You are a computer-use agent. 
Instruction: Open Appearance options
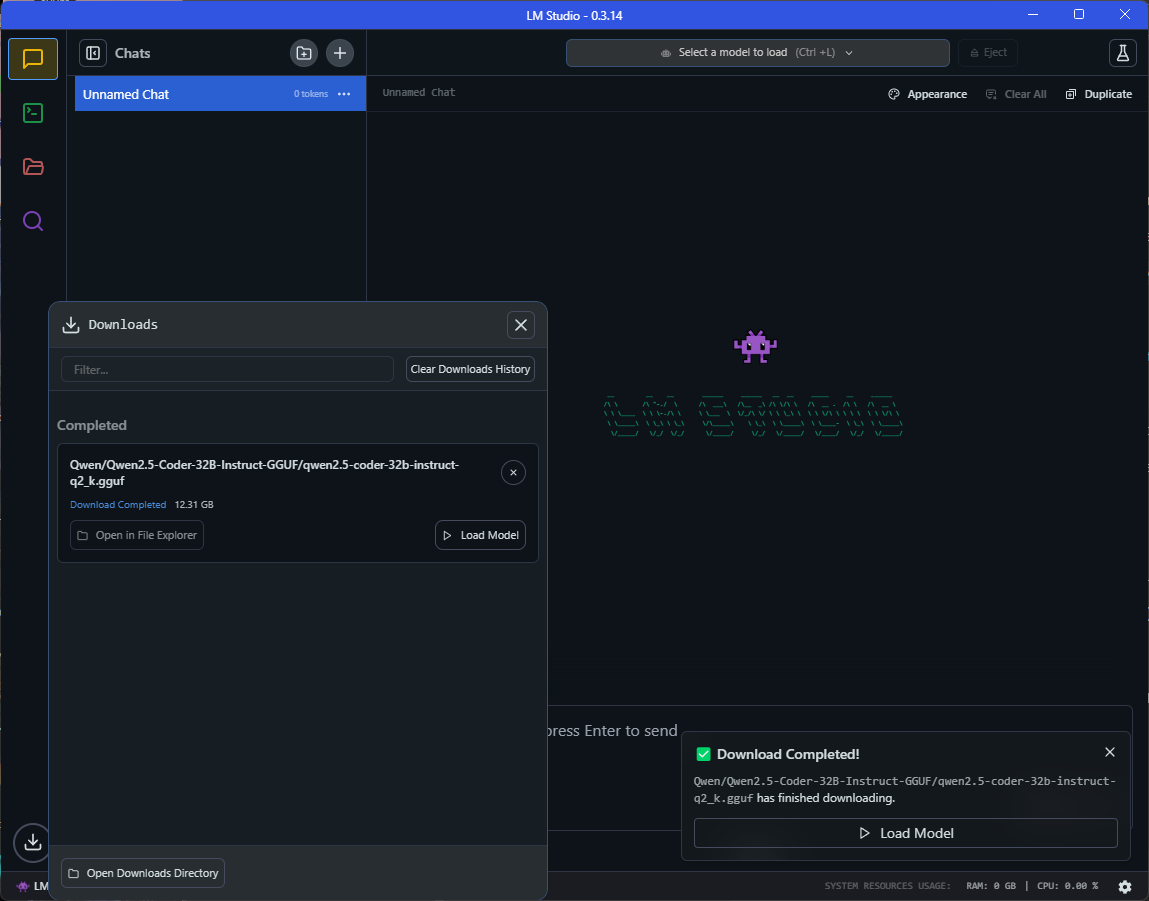pyautogui.click(x=928, y=94)
